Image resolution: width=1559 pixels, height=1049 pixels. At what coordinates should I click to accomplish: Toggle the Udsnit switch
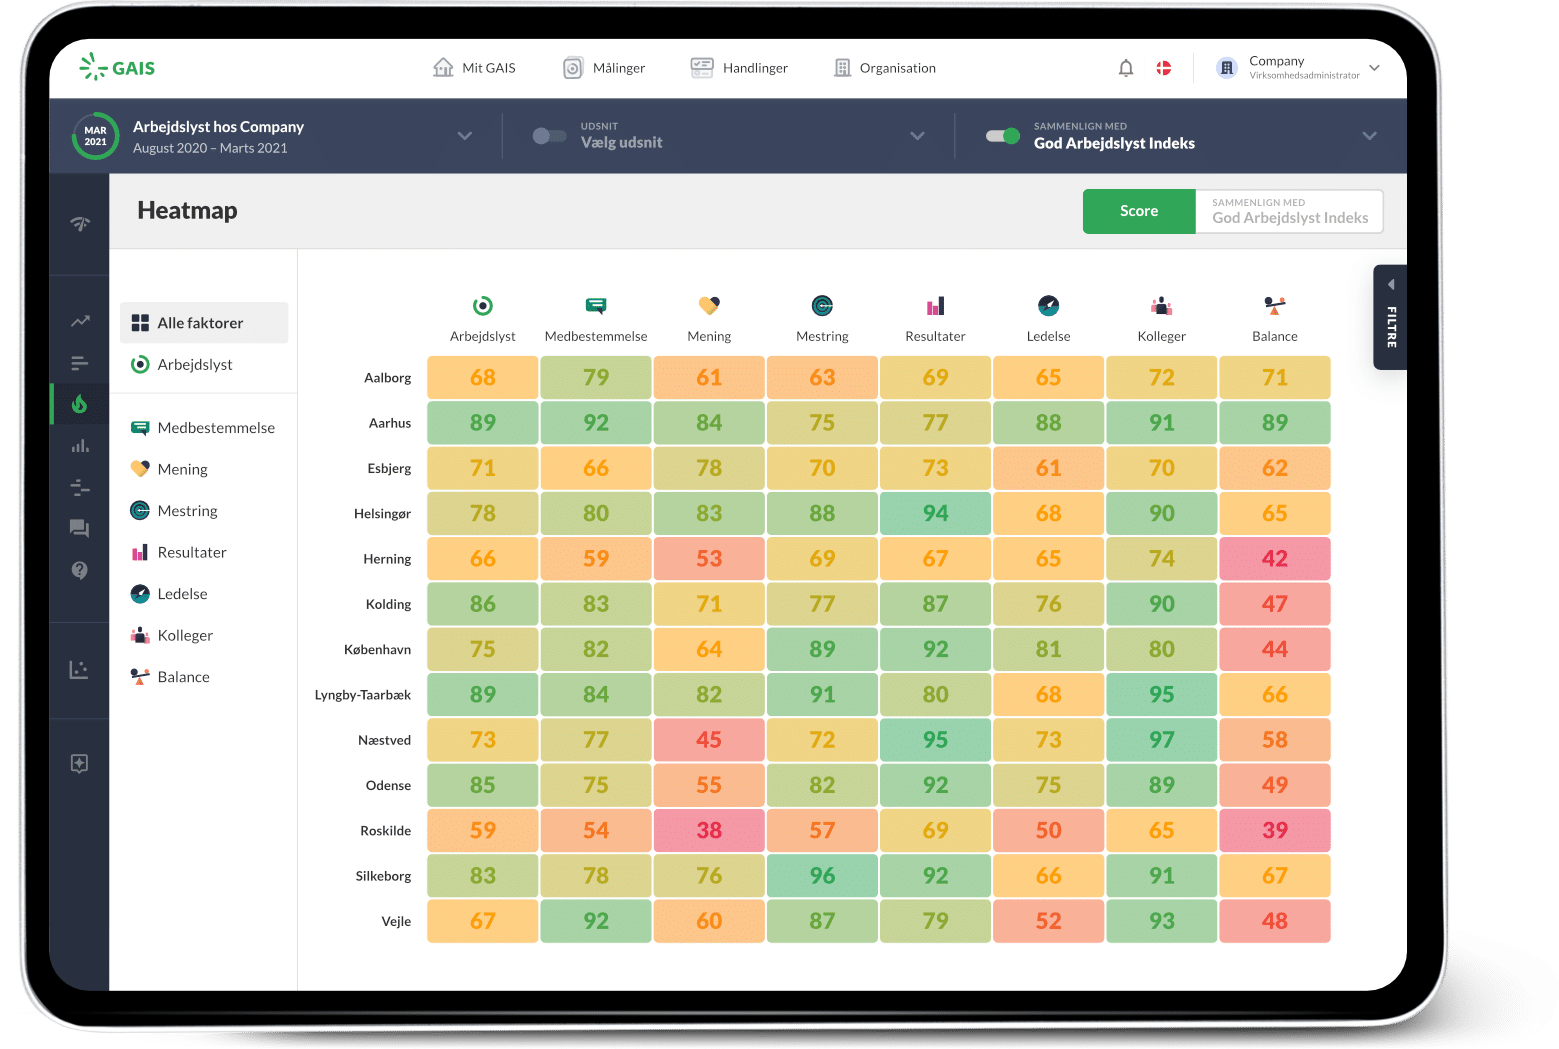(x=549, y=136)
